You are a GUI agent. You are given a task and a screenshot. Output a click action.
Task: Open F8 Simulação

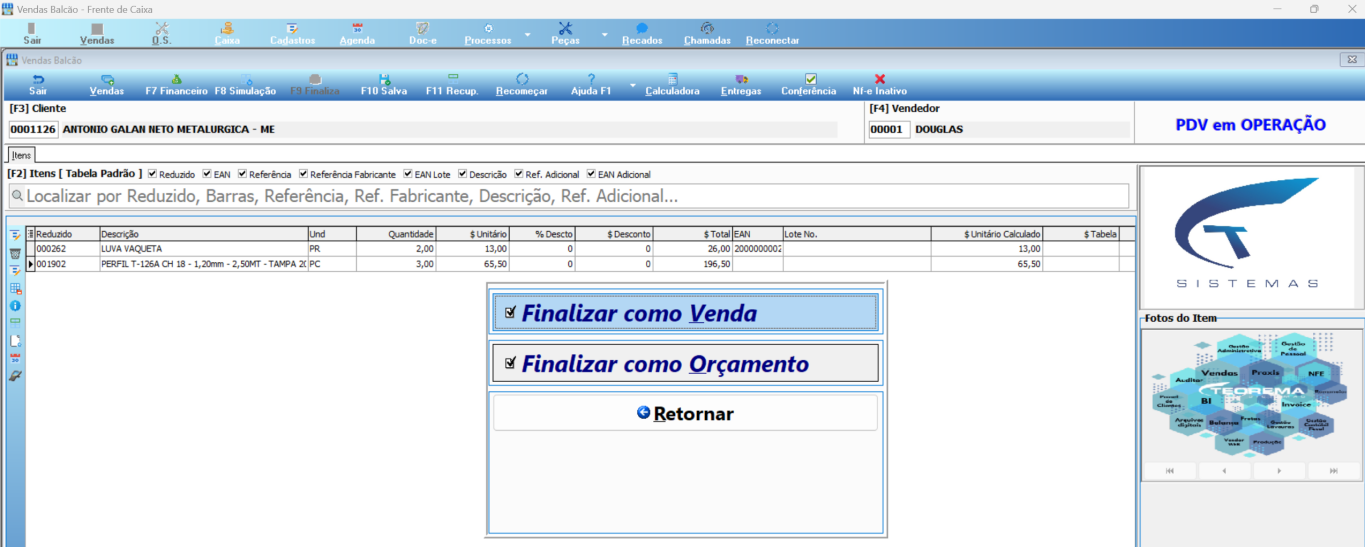245,84
